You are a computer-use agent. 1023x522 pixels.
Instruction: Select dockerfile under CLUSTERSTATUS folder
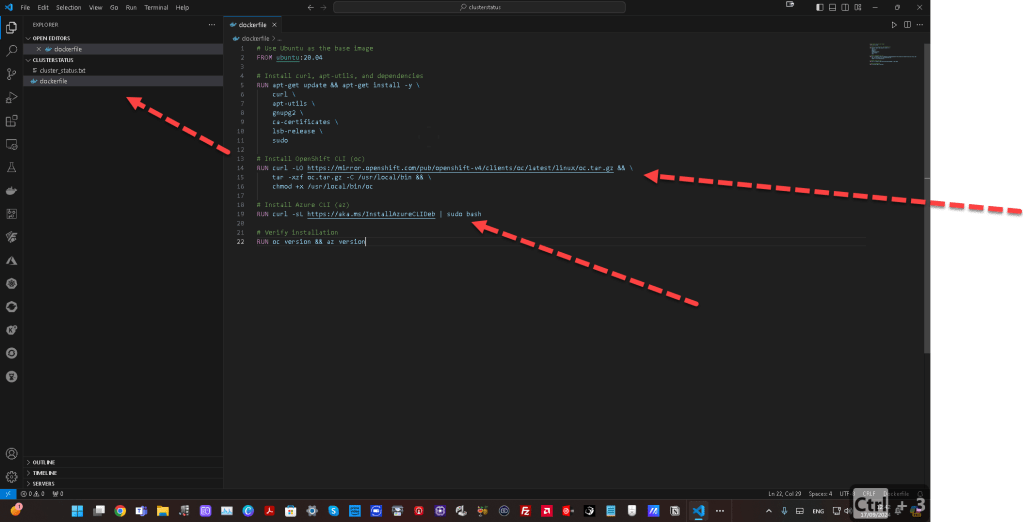point(123,81)
